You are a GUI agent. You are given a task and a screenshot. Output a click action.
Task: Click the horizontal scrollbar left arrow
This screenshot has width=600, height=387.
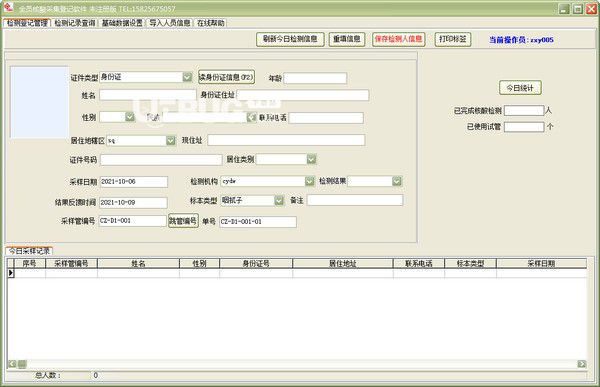pos(12,364)
